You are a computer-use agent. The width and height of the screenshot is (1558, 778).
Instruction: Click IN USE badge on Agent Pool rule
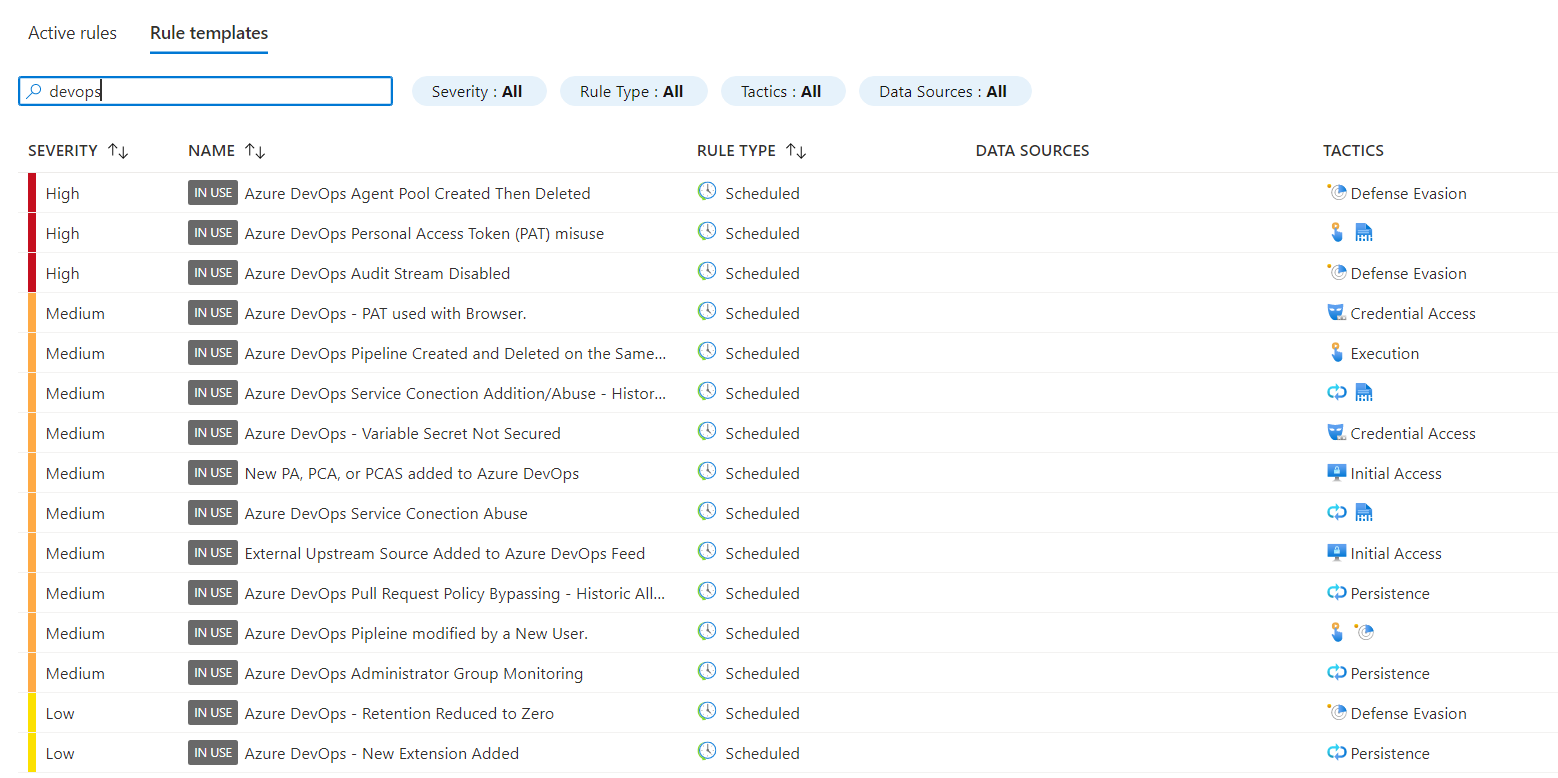tap(213, 193)
